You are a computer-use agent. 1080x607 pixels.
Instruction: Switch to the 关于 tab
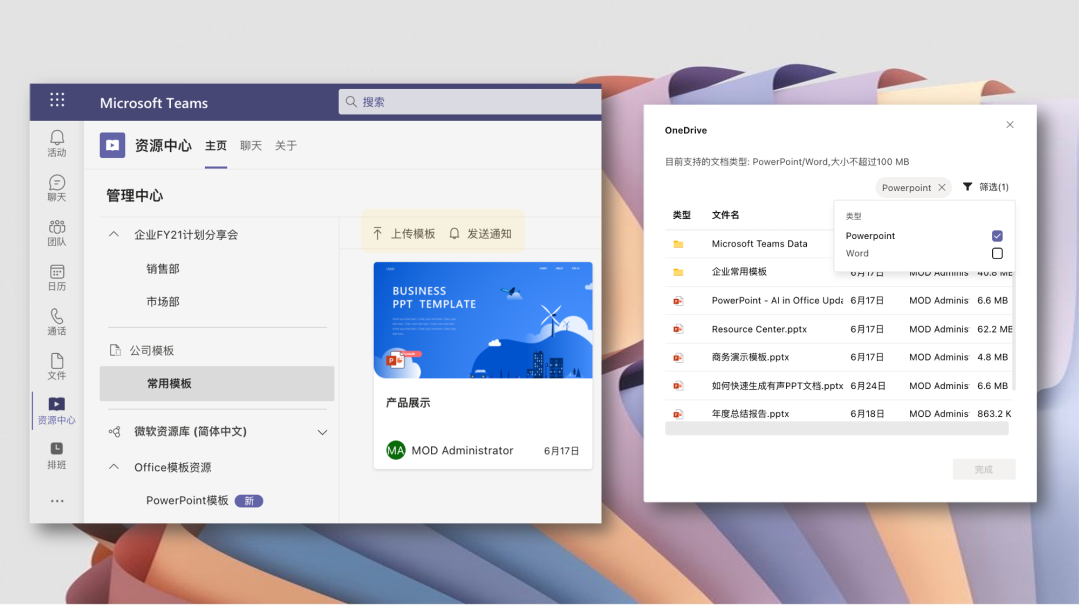pos(286,145)
